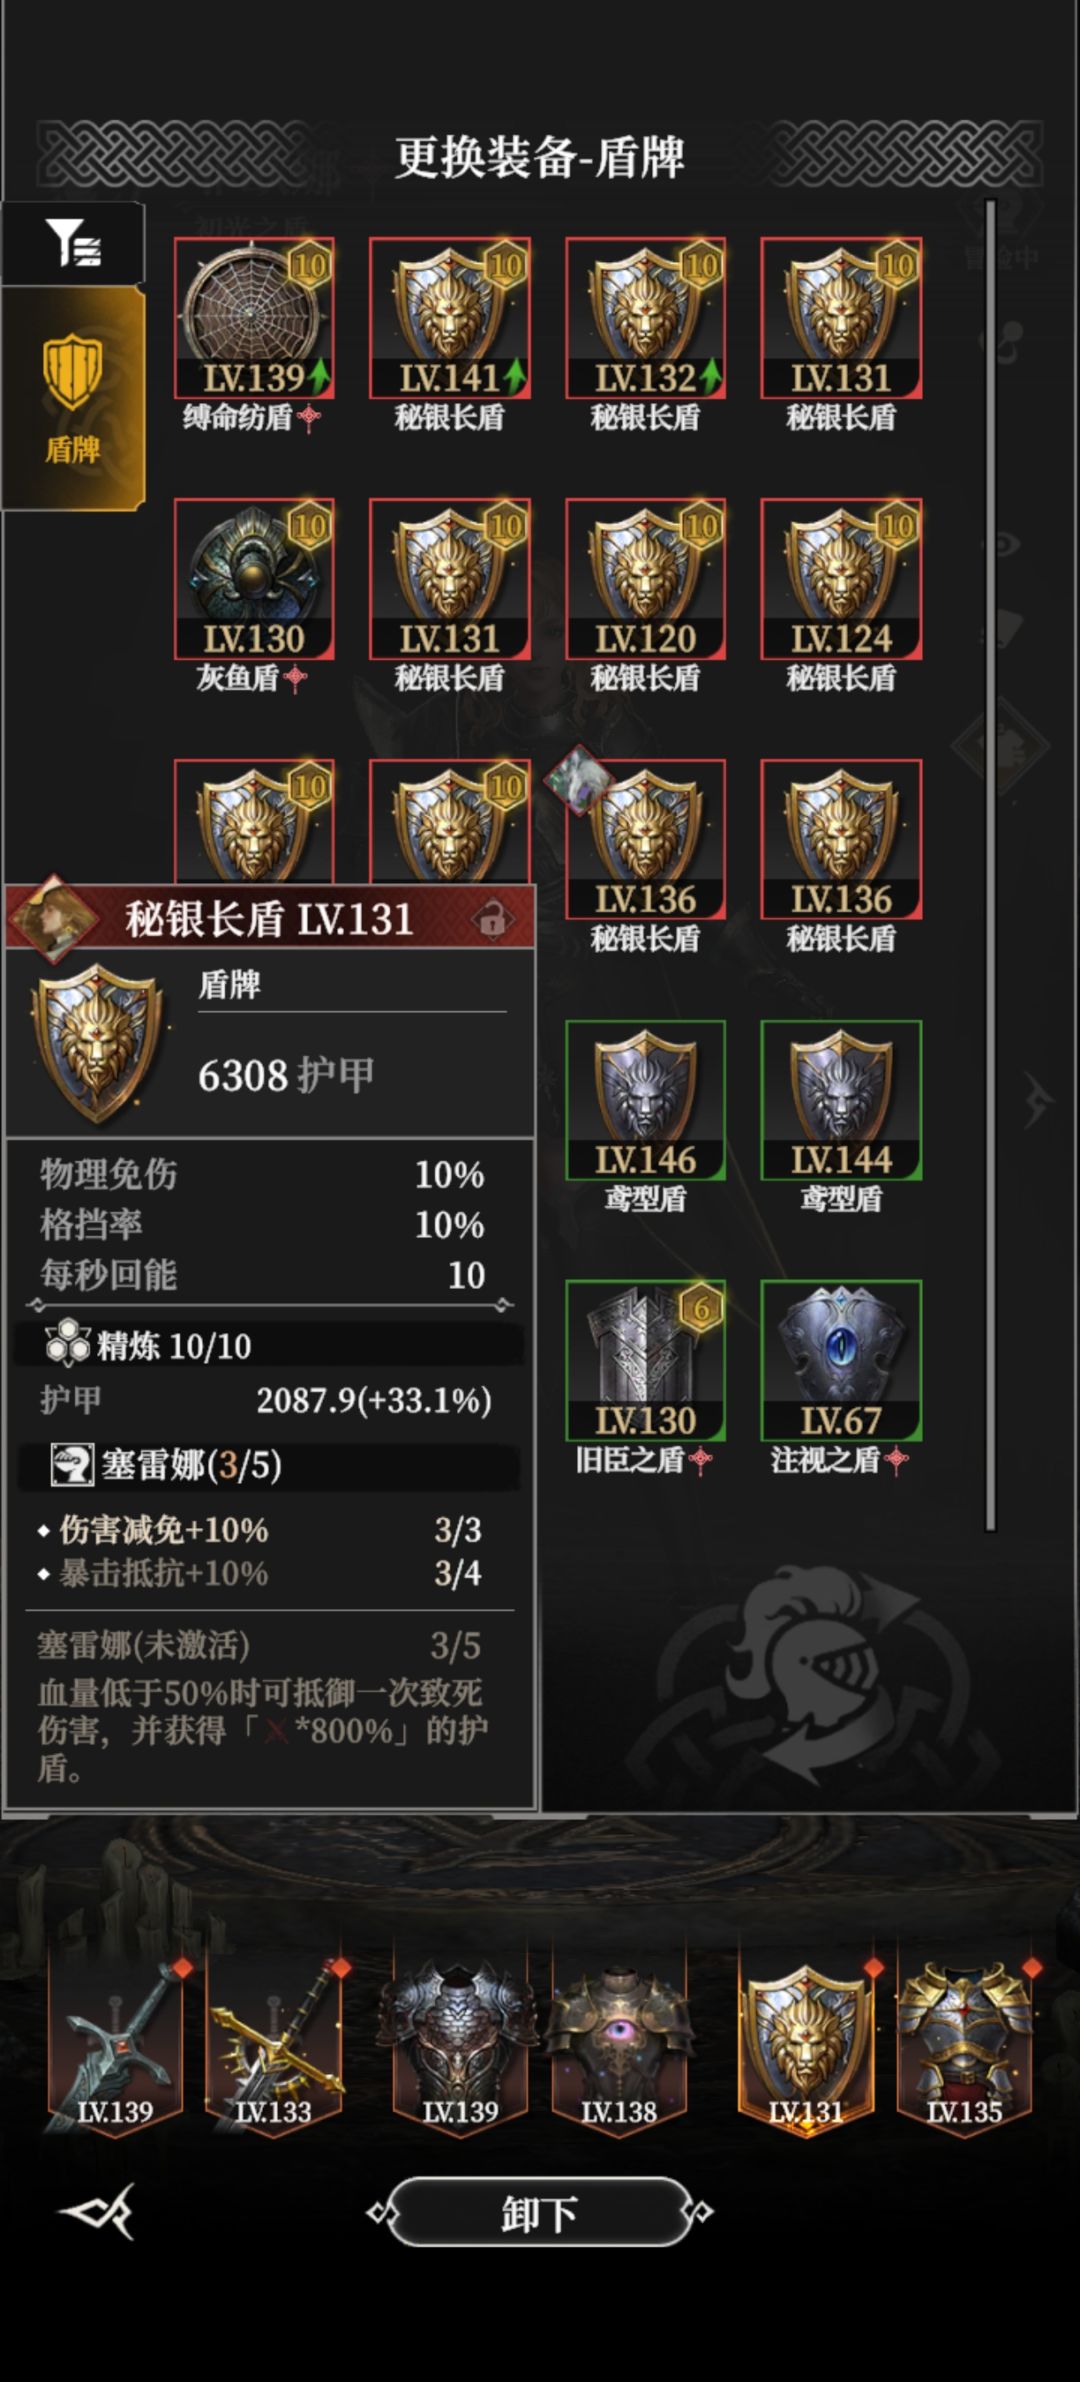Click the equipment list scrollbar
Screen dimensions: 1080x2382
[990, 865]
